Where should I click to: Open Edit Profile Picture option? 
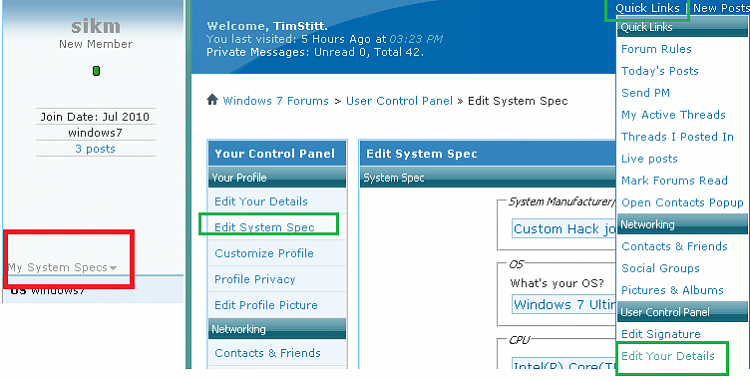pos(266,305)
